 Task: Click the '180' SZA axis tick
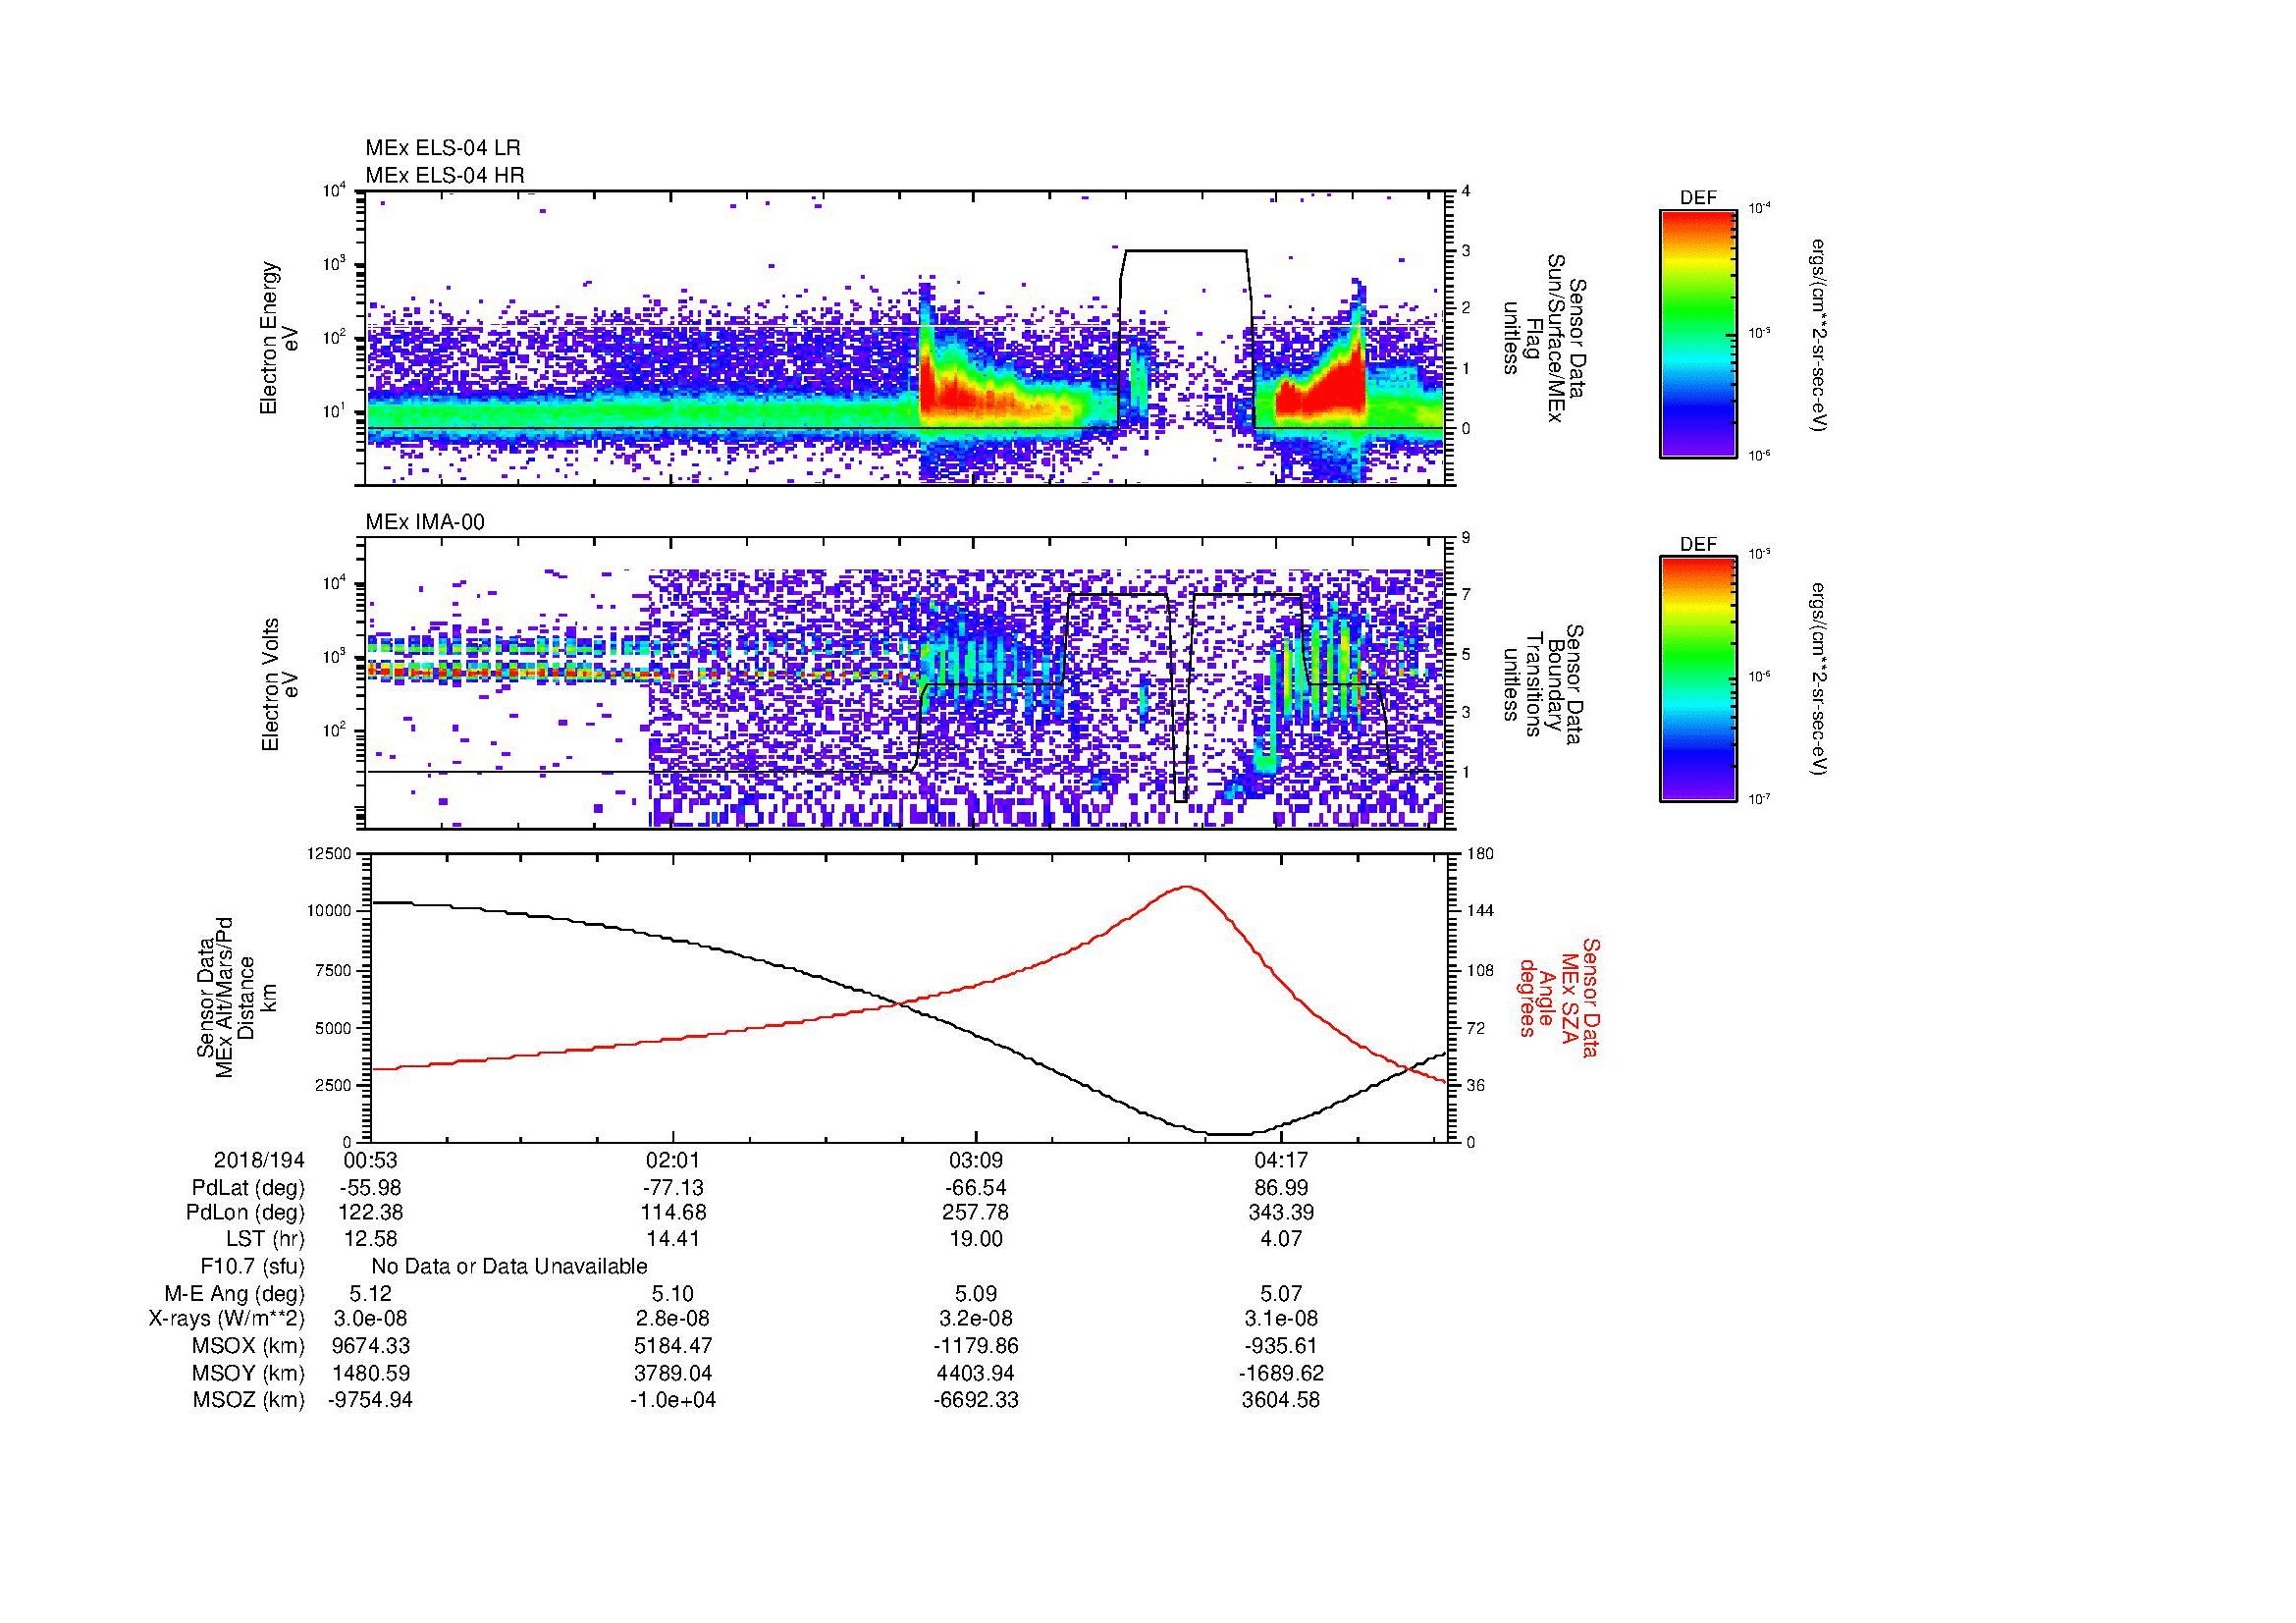(x=1480, y=853)
